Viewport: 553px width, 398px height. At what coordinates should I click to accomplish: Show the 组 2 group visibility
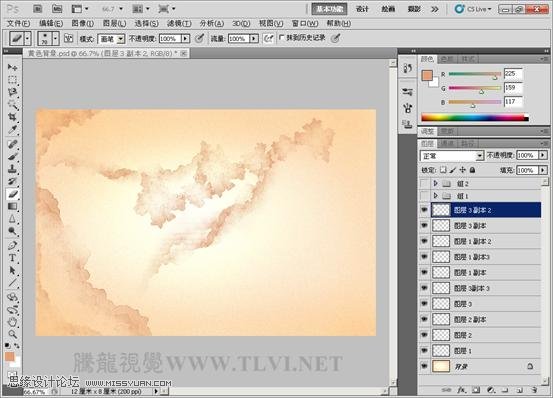(424, 183)
